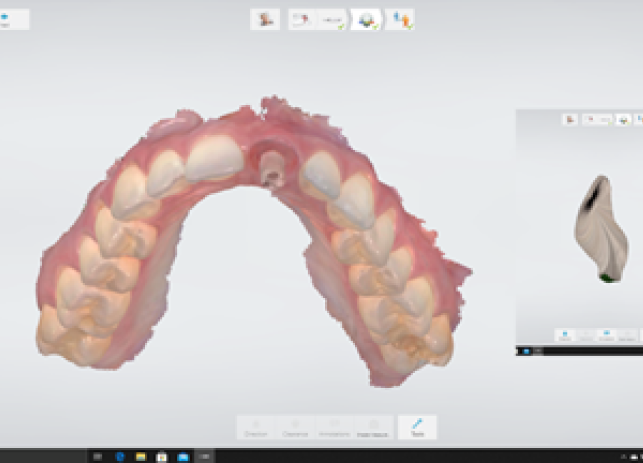The image size is (643, 463).
Task: Open the Tools panel in bottom toolbar
Action: 417,427
